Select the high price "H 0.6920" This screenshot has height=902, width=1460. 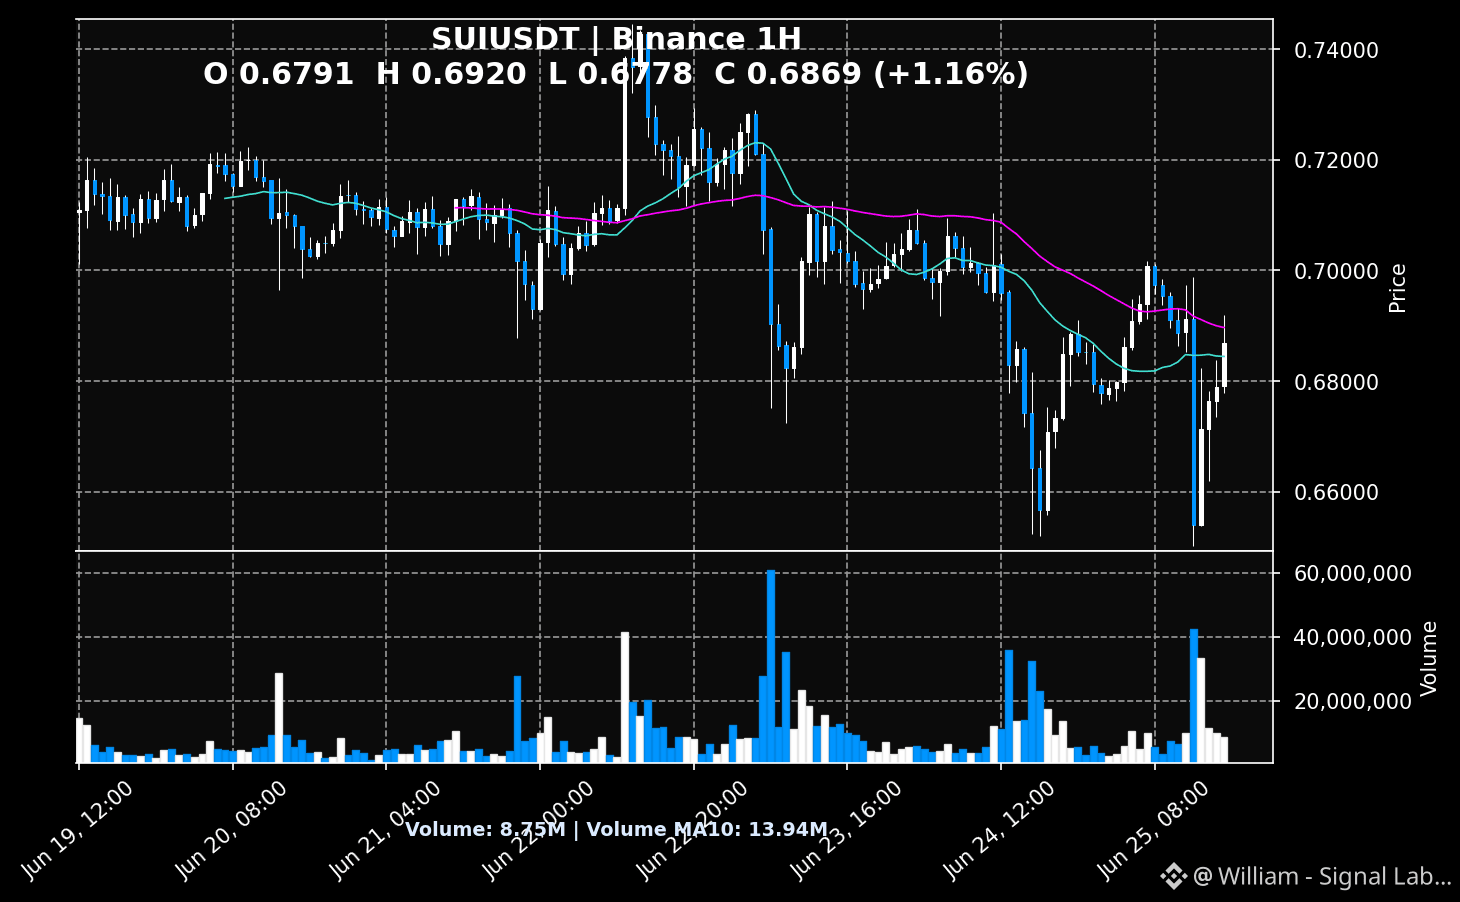pyautogui.click(x=451, y=74)
